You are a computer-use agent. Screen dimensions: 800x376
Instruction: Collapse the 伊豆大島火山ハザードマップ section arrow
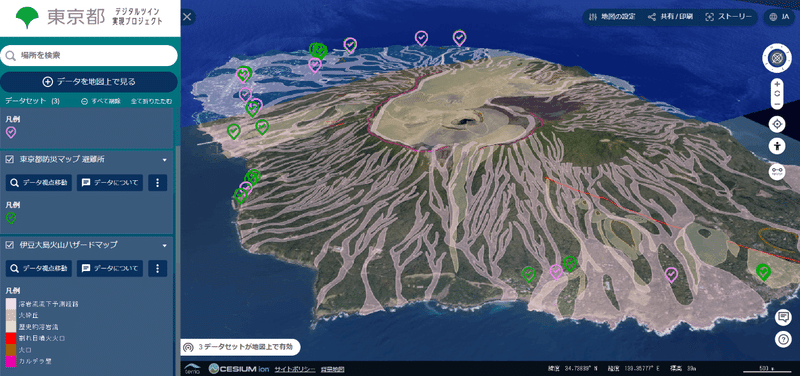[164, 245]
